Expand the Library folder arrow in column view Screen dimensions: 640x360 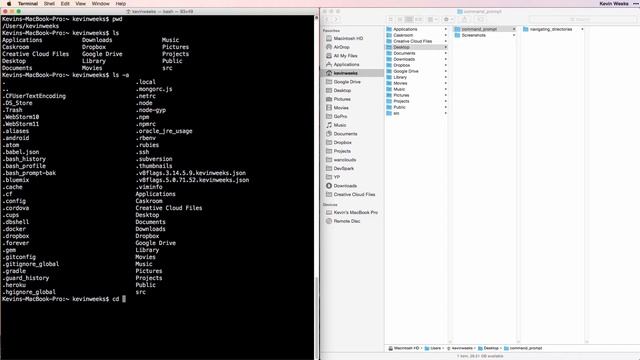tap(446, 77)
